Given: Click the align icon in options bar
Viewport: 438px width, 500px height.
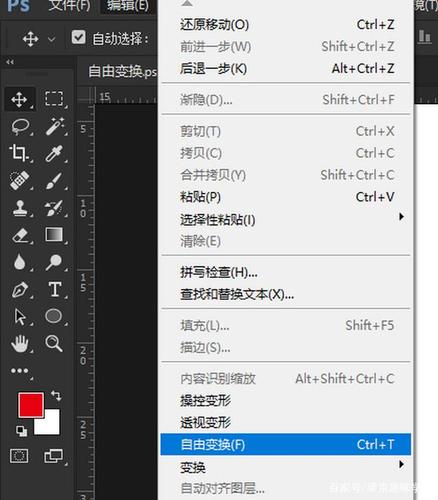Looking at the screenshot, I should tap(424, 36).
